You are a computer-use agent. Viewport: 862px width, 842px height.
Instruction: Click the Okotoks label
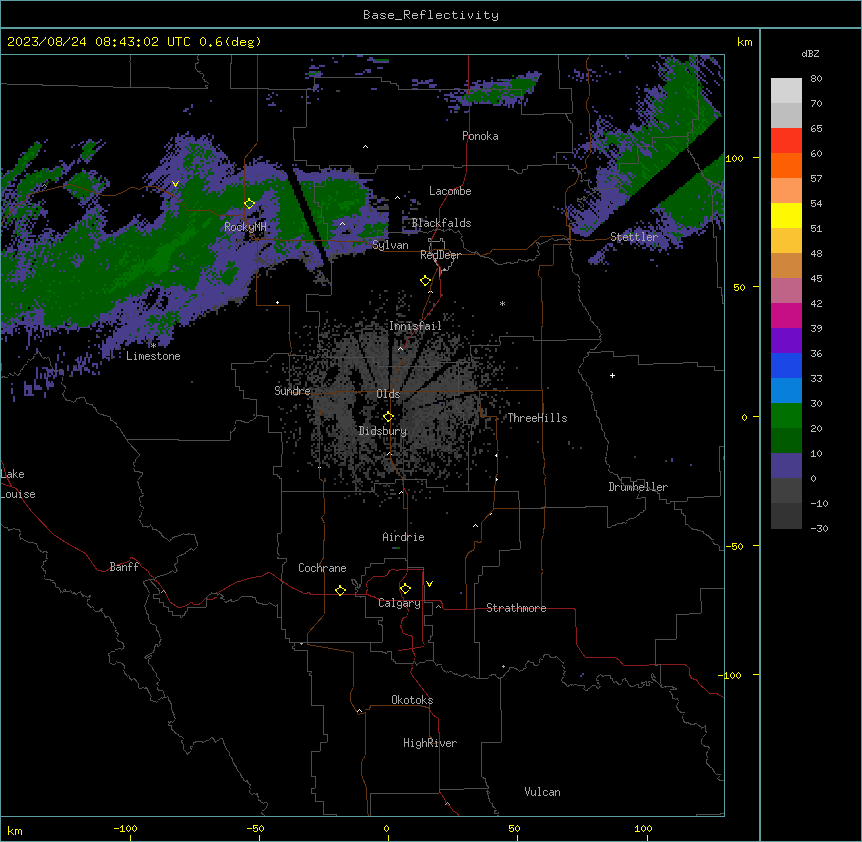[412, 700]
